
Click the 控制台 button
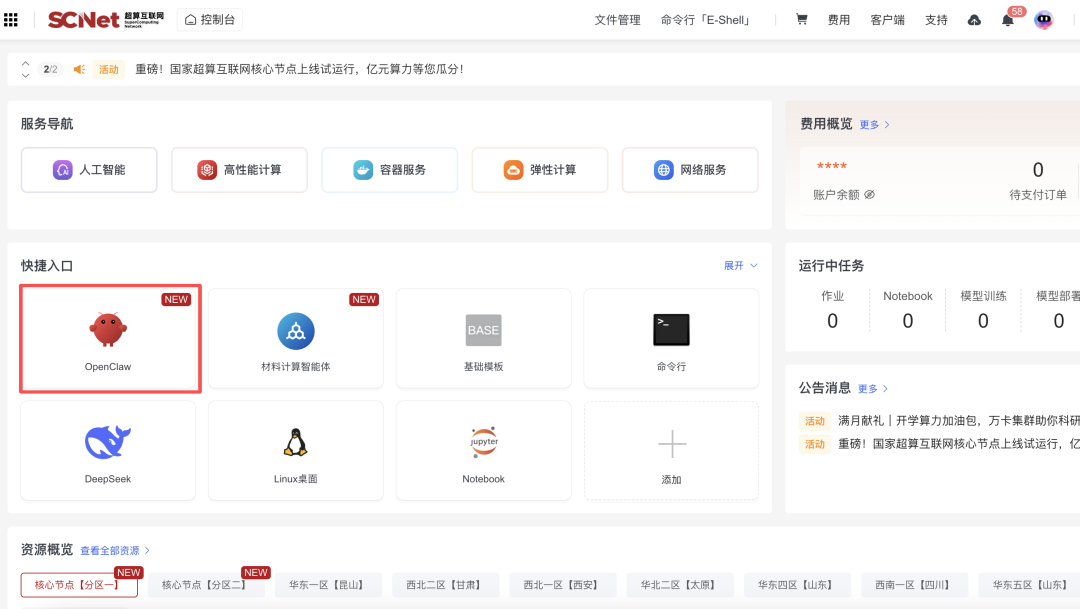(210, 19)
